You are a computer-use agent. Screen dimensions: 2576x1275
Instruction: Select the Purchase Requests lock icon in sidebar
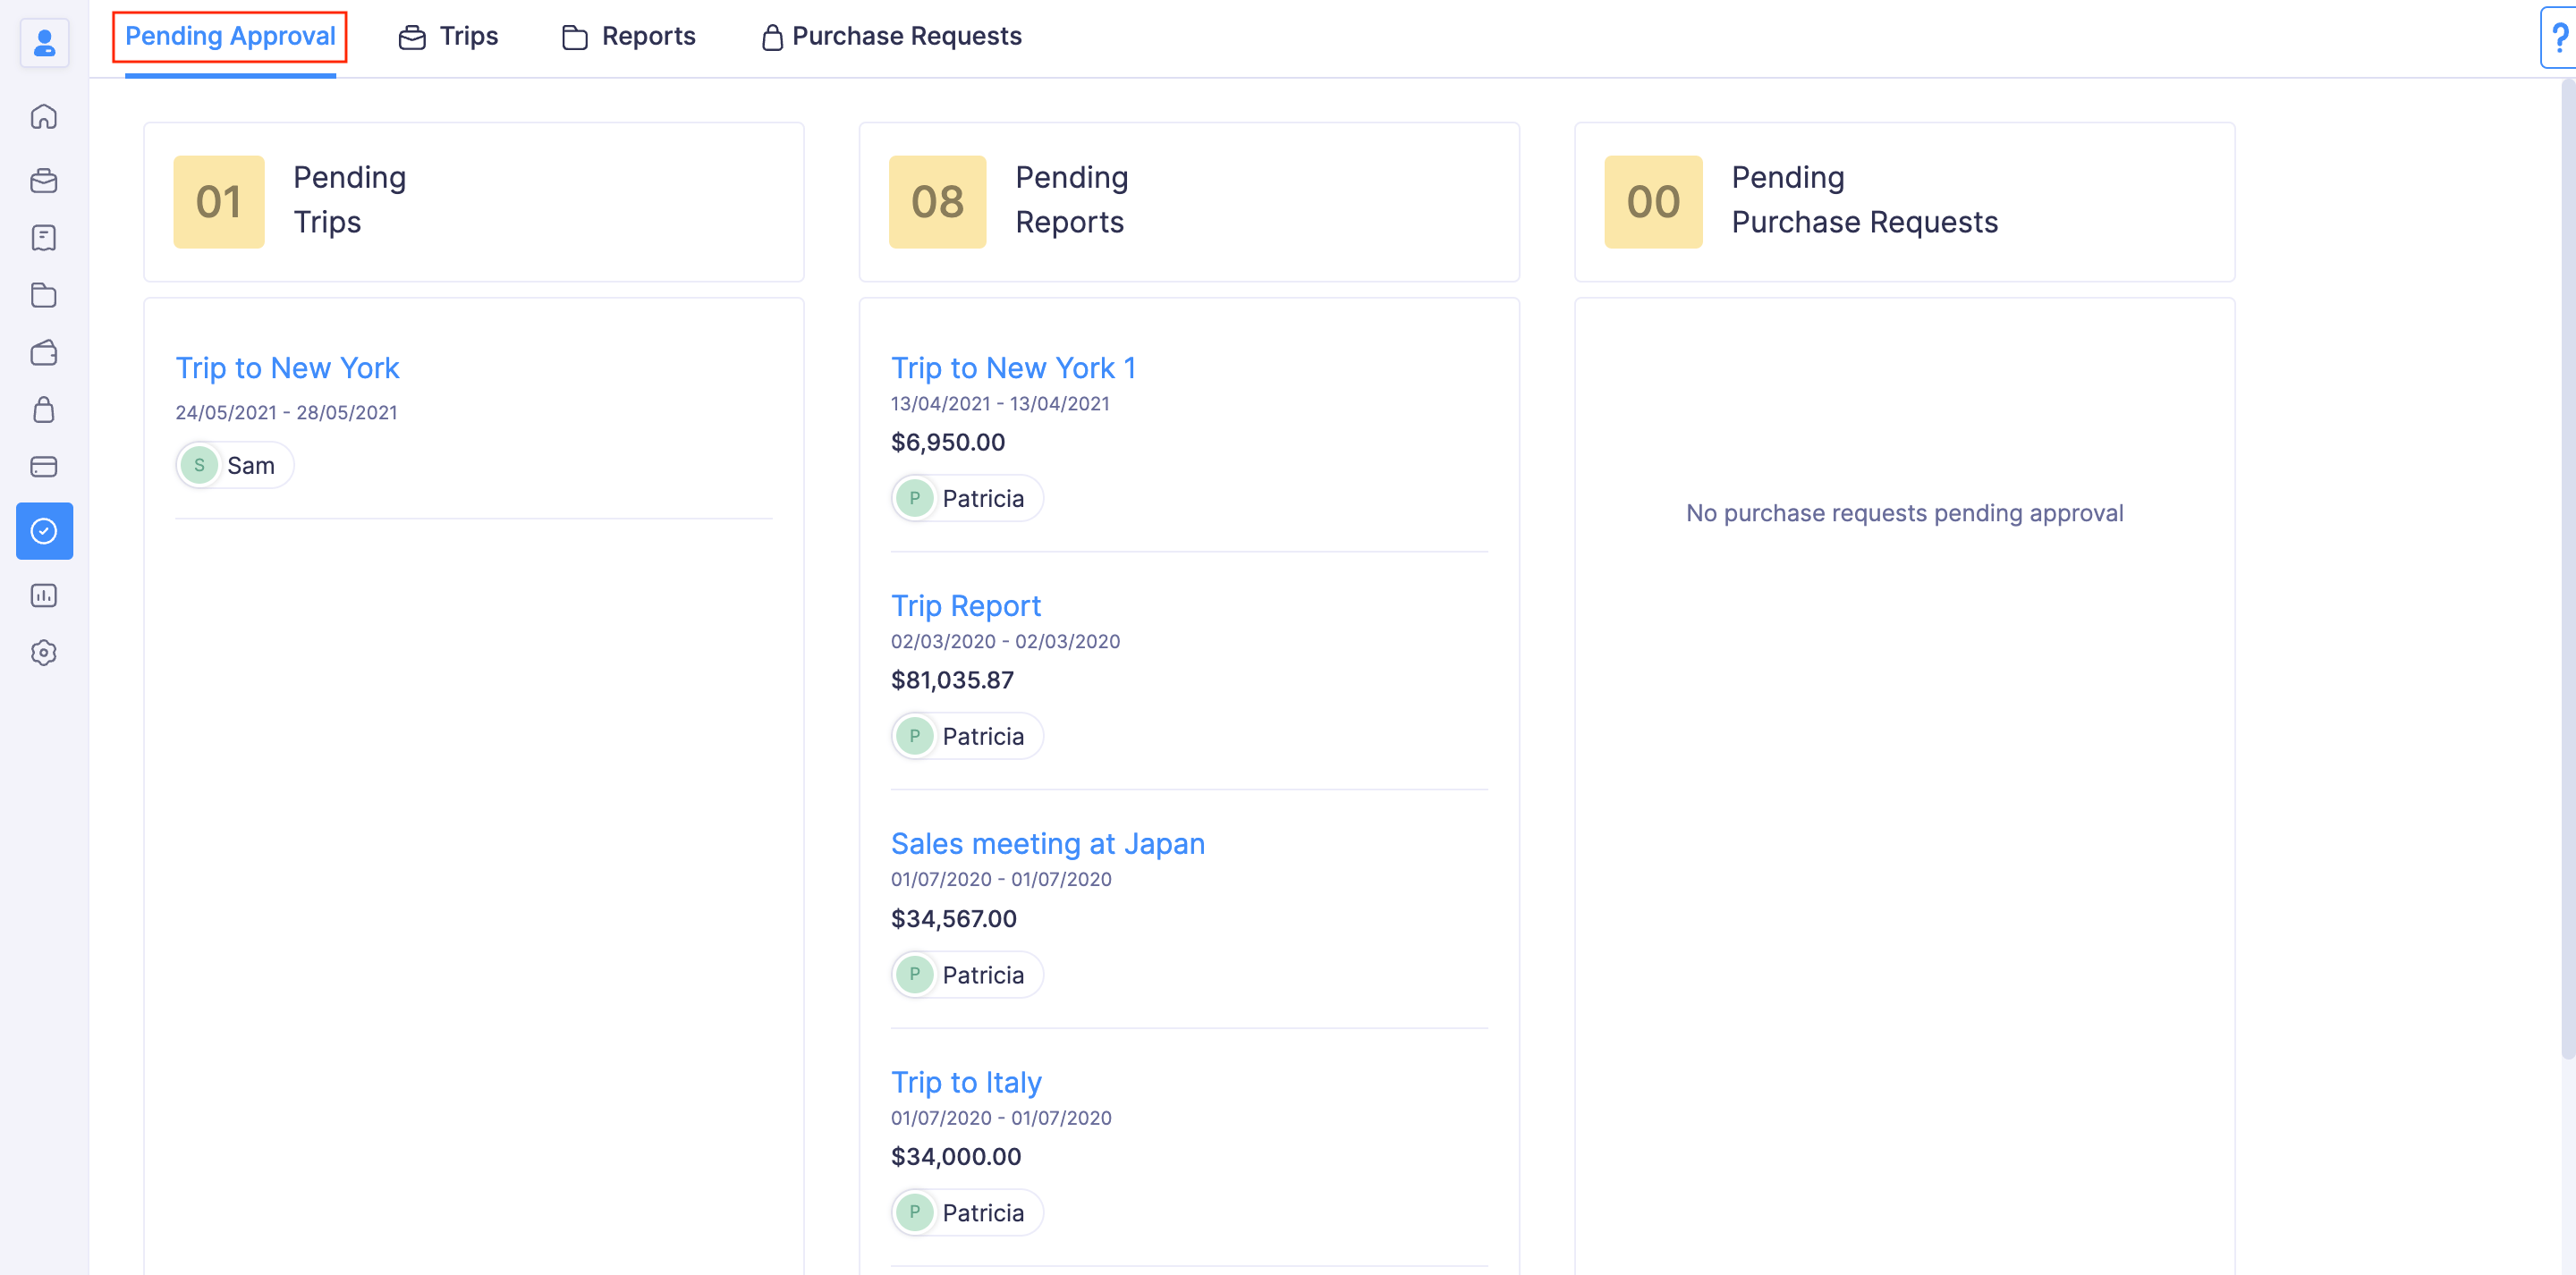44,410
